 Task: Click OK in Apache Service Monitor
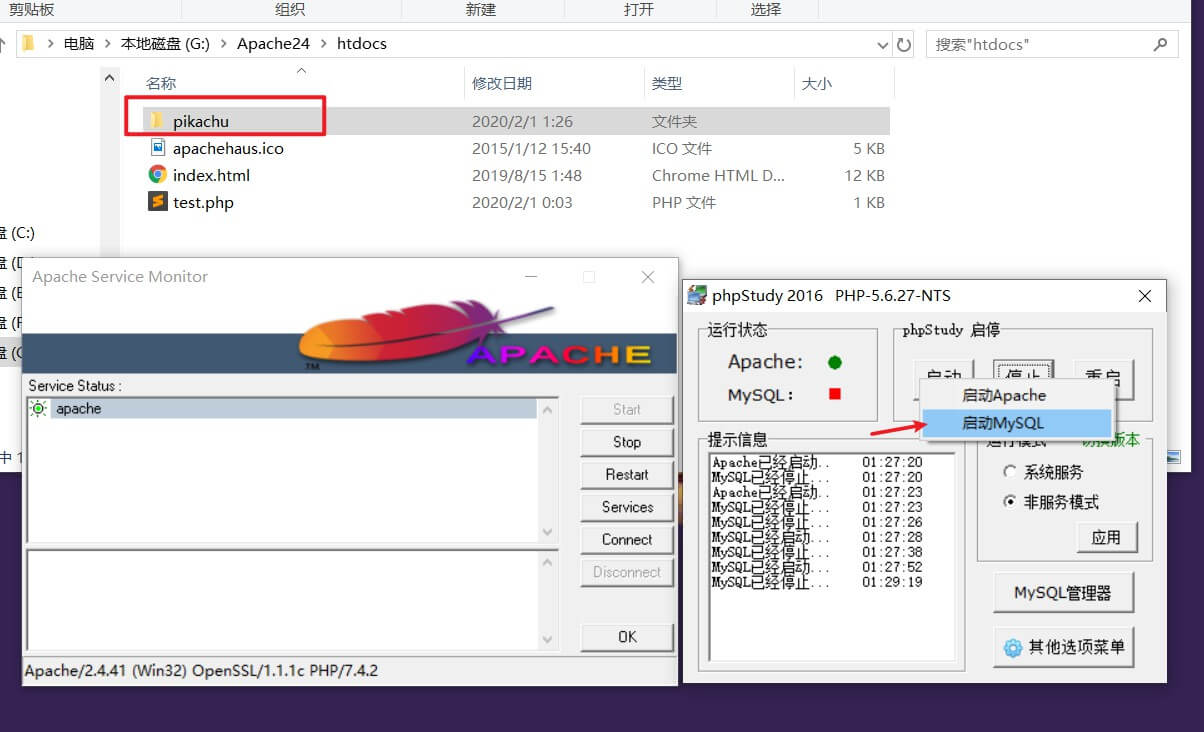(627, 637)
